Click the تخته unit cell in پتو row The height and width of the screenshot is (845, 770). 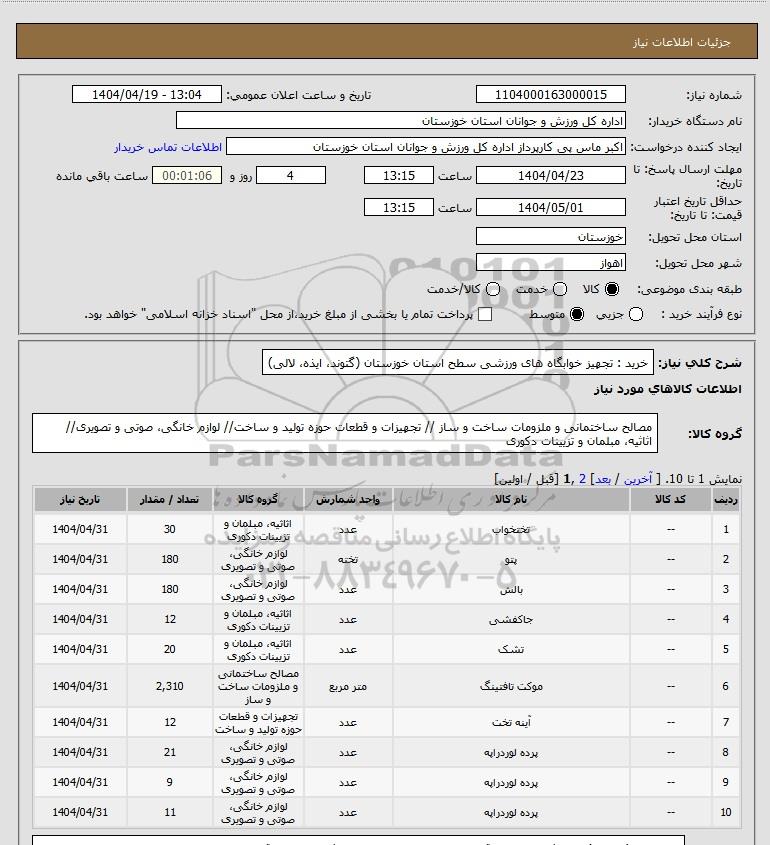point(348,559)
